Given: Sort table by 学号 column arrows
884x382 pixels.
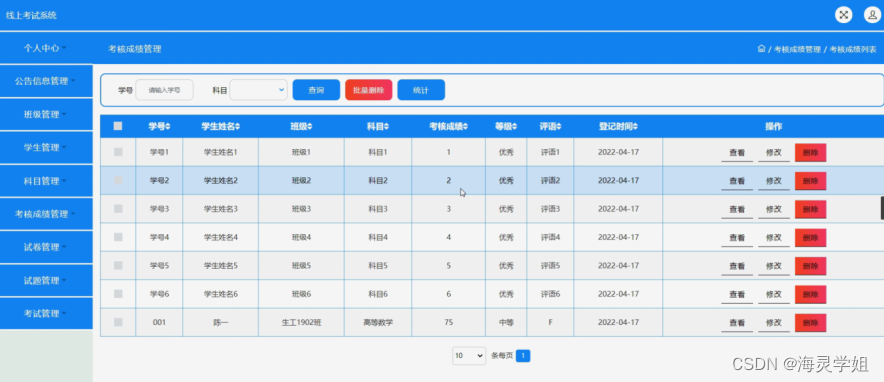Looking at the screenshot, I should pyautogui.click(x=168, y=127).
